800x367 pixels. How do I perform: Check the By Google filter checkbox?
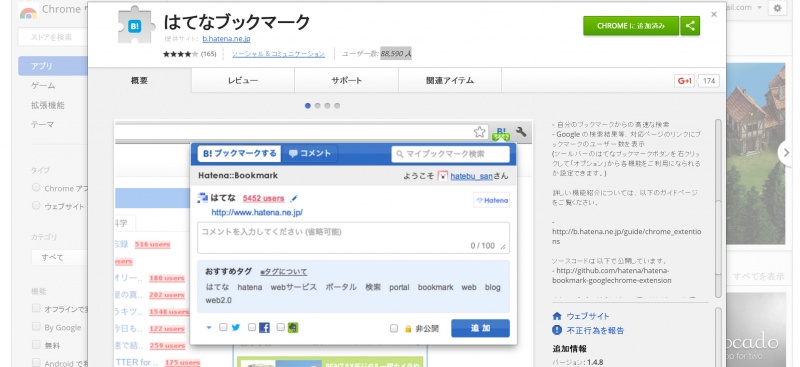click(x=36, y=327)
